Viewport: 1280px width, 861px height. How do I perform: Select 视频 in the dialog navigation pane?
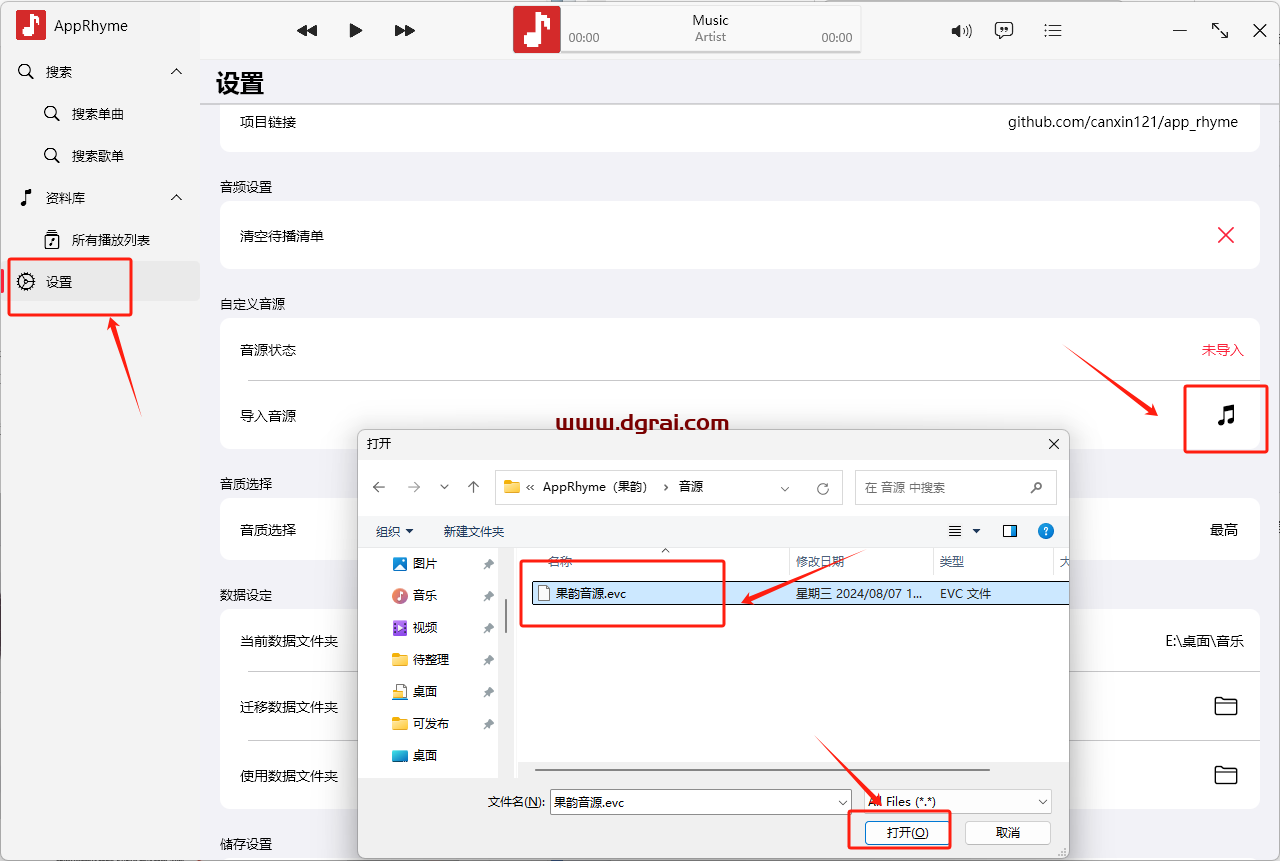425,628
